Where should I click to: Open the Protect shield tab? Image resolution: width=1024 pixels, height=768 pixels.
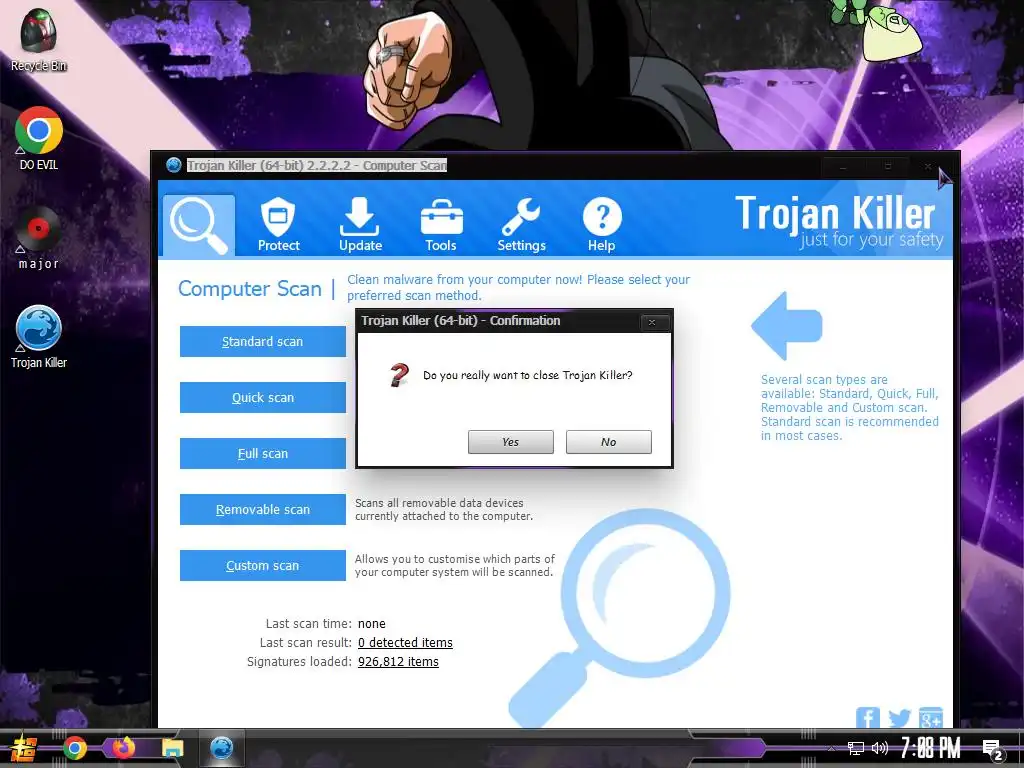(278, 225)
